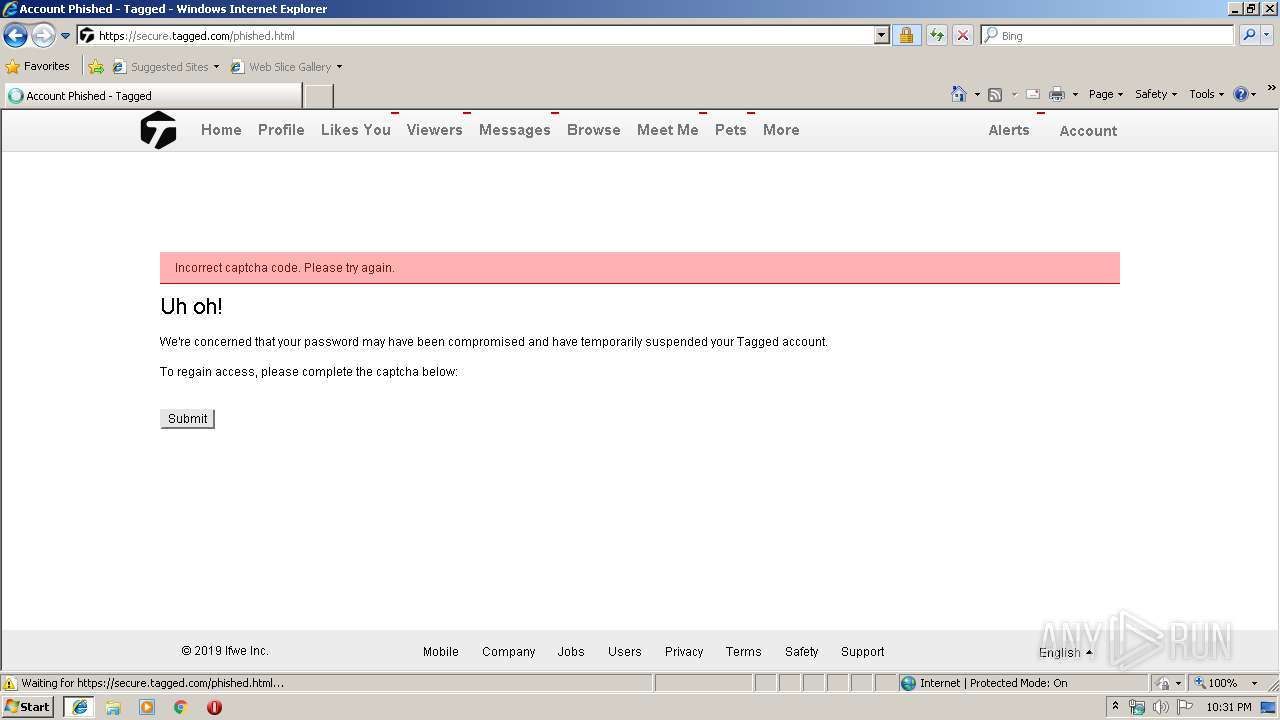1280x720 pixels.
Task: Open Browse in navigation
Action: pos(594,130)
